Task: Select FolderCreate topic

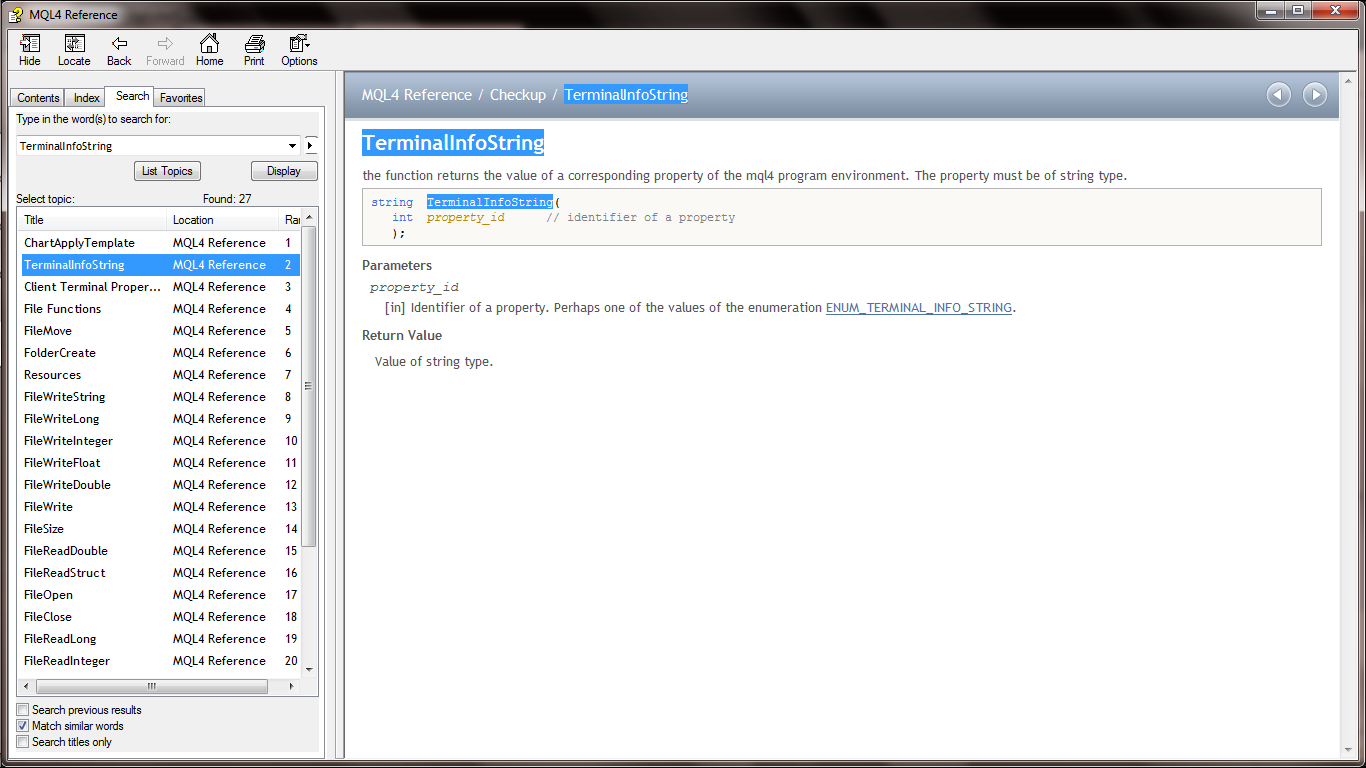Action: 160,353
